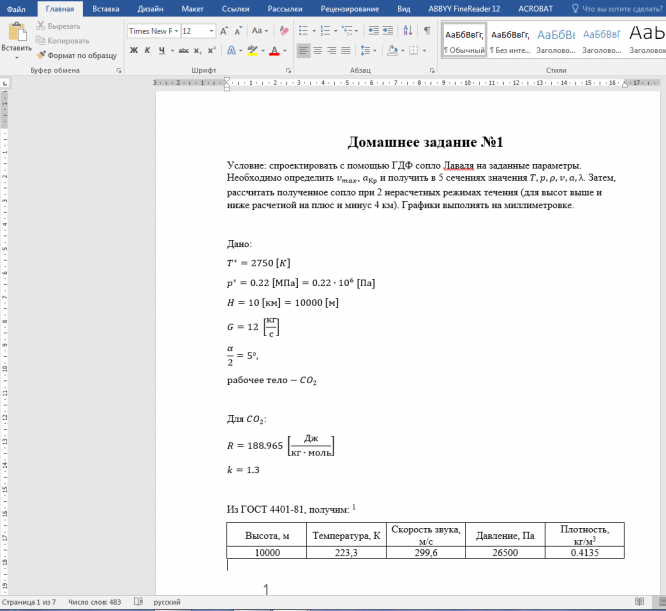
Task: Click the sort (A-Z) icon
Action: (x=408, y=31)
